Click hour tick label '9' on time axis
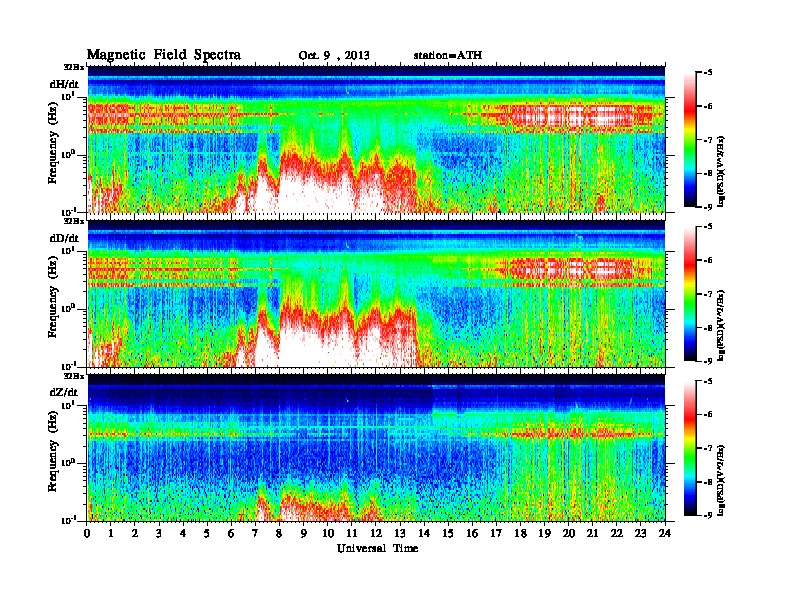792x612 pixels. (304, 533)
